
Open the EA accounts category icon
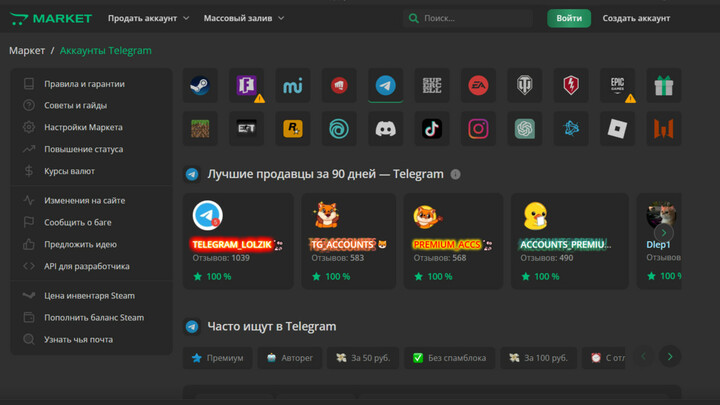(x=478, y=85)
